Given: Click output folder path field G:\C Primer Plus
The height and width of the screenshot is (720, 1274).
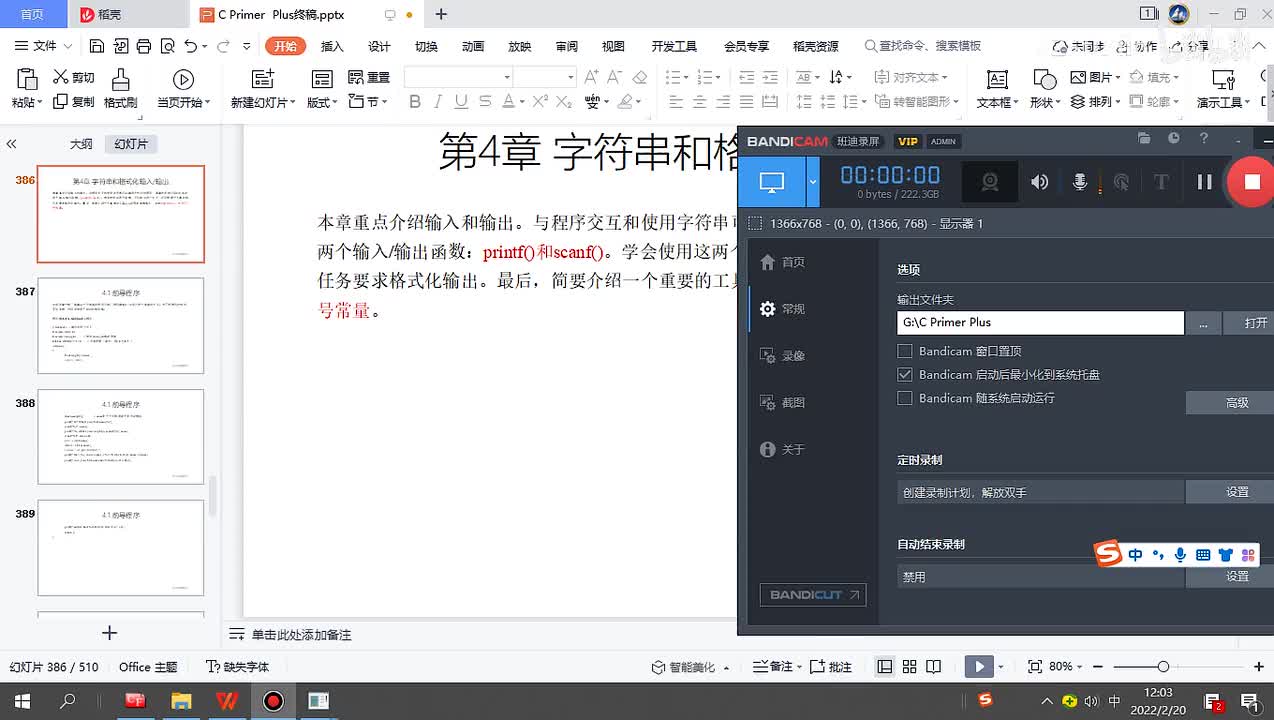Looking at the screenshot, I should (1040, 322).
